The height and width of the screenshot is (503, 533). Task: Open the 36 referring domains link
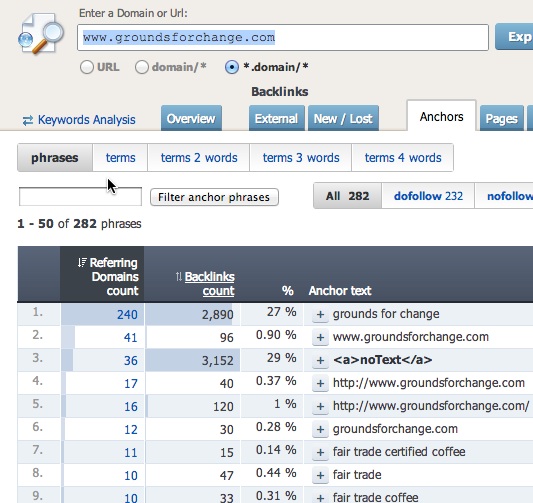[131, 360]
